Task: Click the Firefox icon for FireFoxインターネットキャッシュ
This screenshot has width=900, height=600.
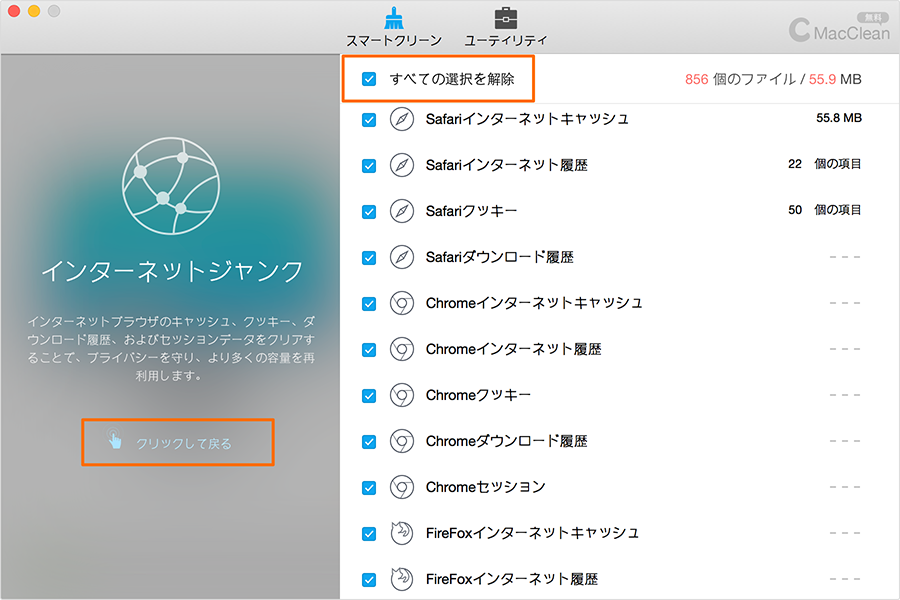Action: coord(402,533)
